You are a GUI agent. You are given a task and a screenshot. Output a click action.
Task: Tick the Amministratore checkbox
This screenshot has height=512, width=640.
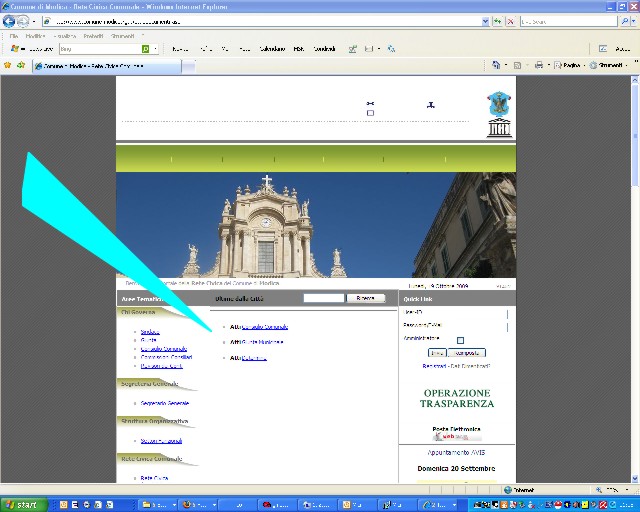(460, 340)
